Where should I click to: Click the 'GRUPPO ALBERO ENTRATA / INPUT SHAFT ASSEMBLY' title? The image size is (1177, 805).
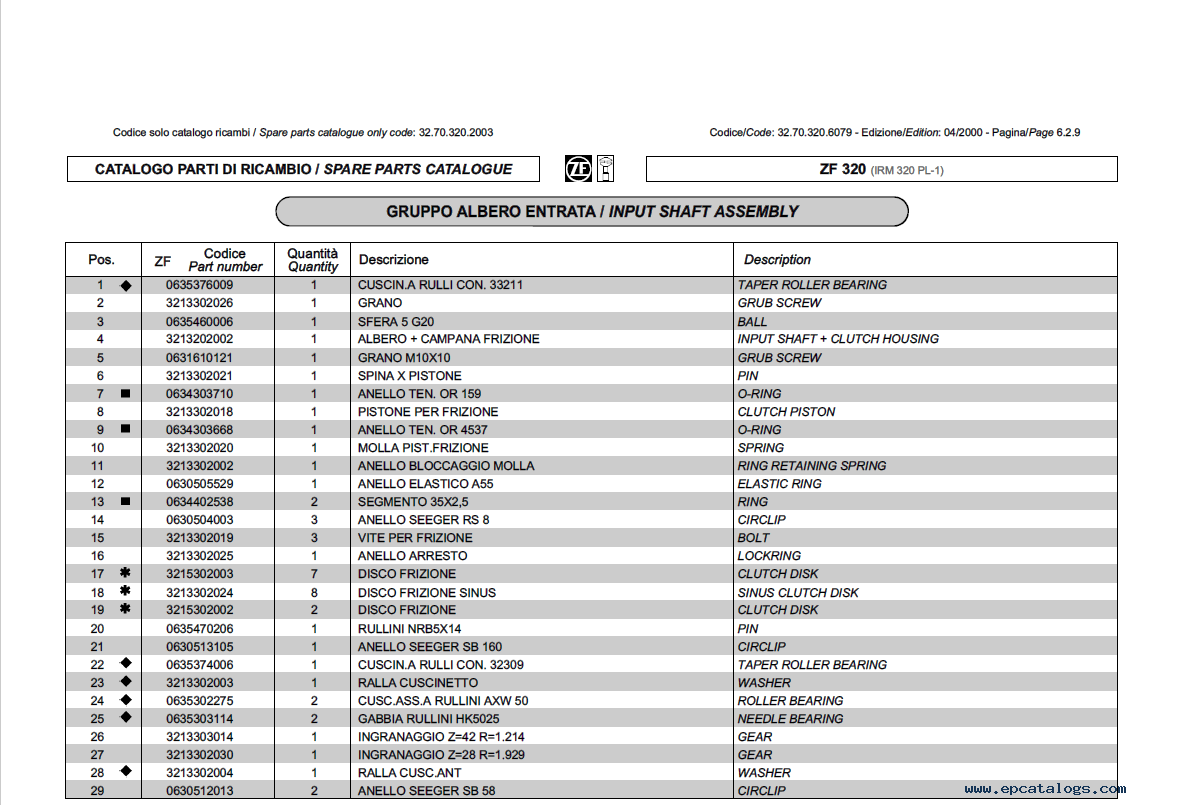click(x=592, y=212)
